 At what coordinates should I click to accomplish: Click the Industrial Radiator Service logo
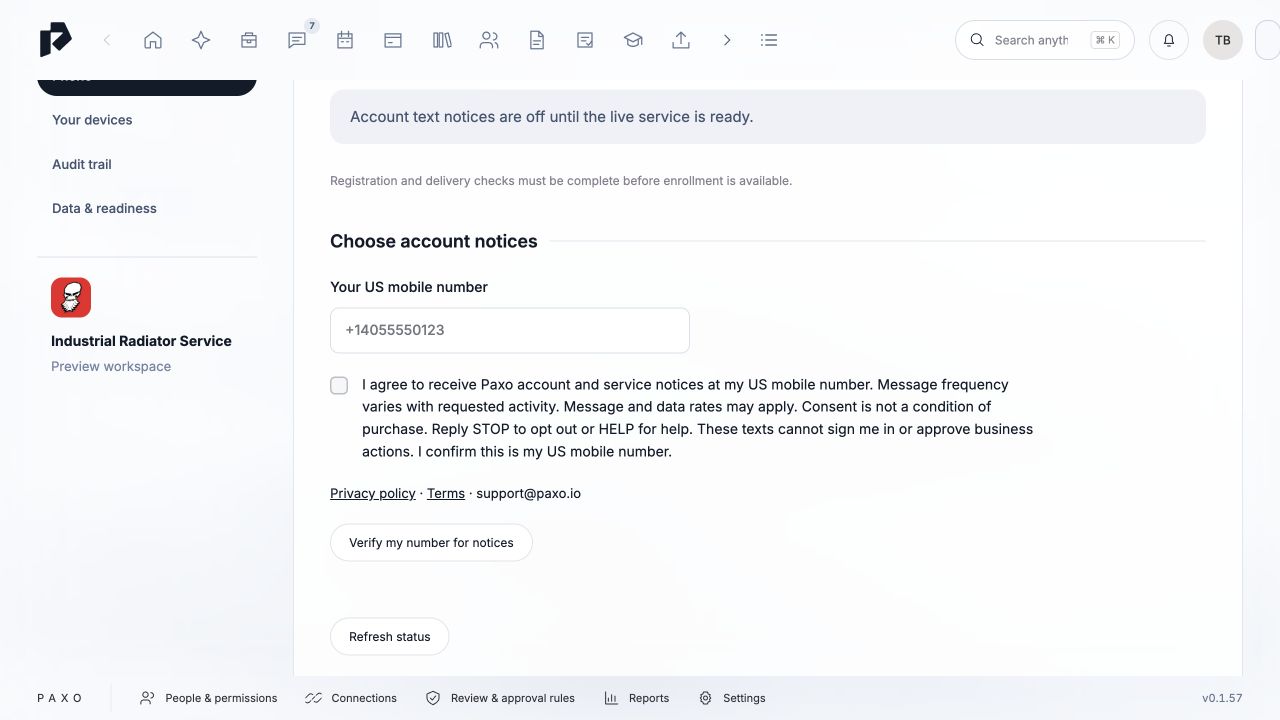tap(71, 298)
